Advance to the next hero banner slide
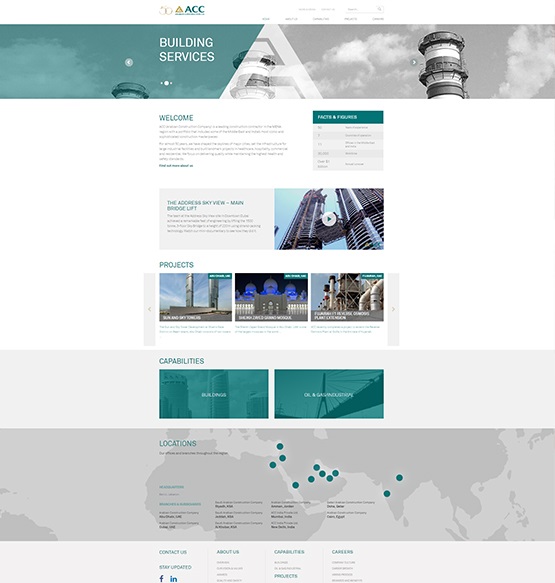Screen dimensions: 555x583 [414, 62]
